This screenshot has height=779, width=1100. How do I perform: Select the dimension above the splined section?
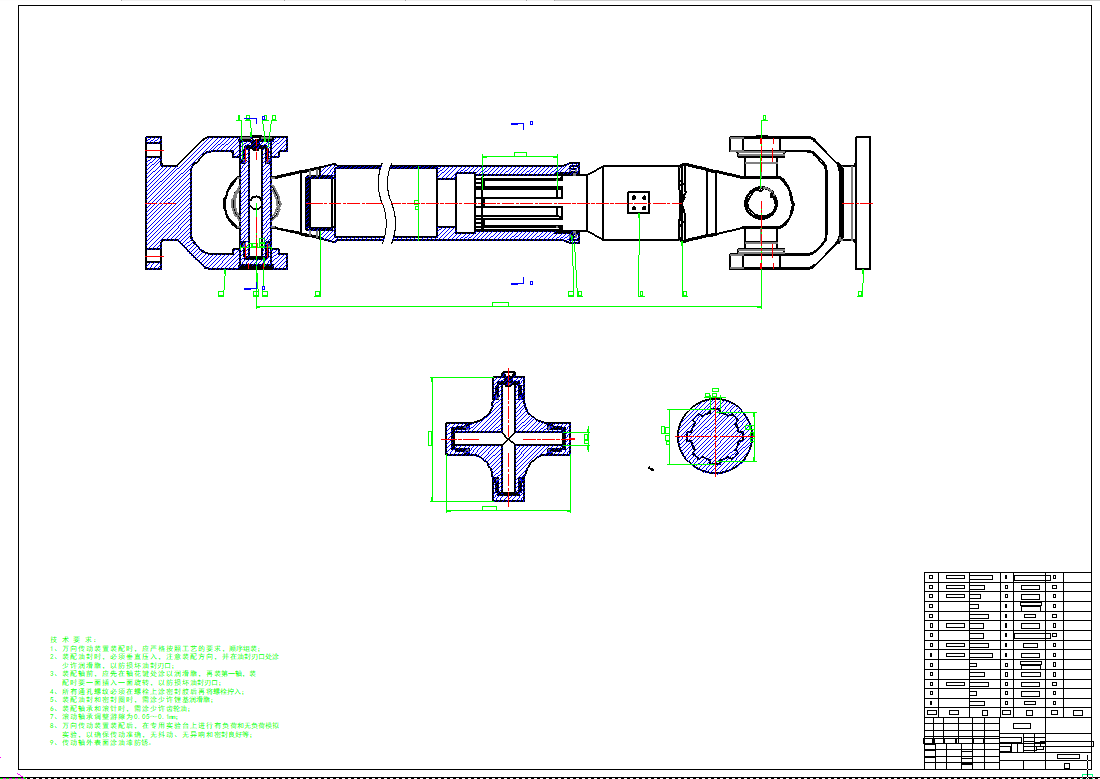pyautogui.click(x=519, y=155)
